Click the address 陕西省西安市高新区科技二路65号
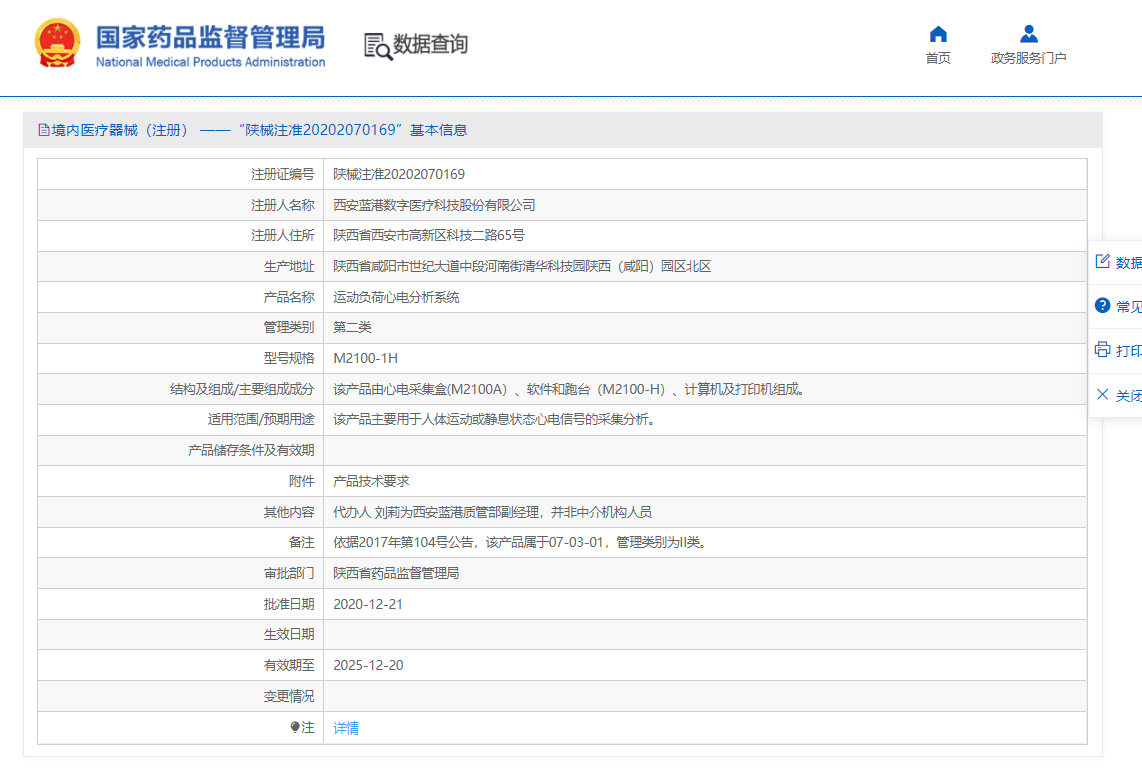Viewport: 1142px width, 775px height. (x=429, y=235)
